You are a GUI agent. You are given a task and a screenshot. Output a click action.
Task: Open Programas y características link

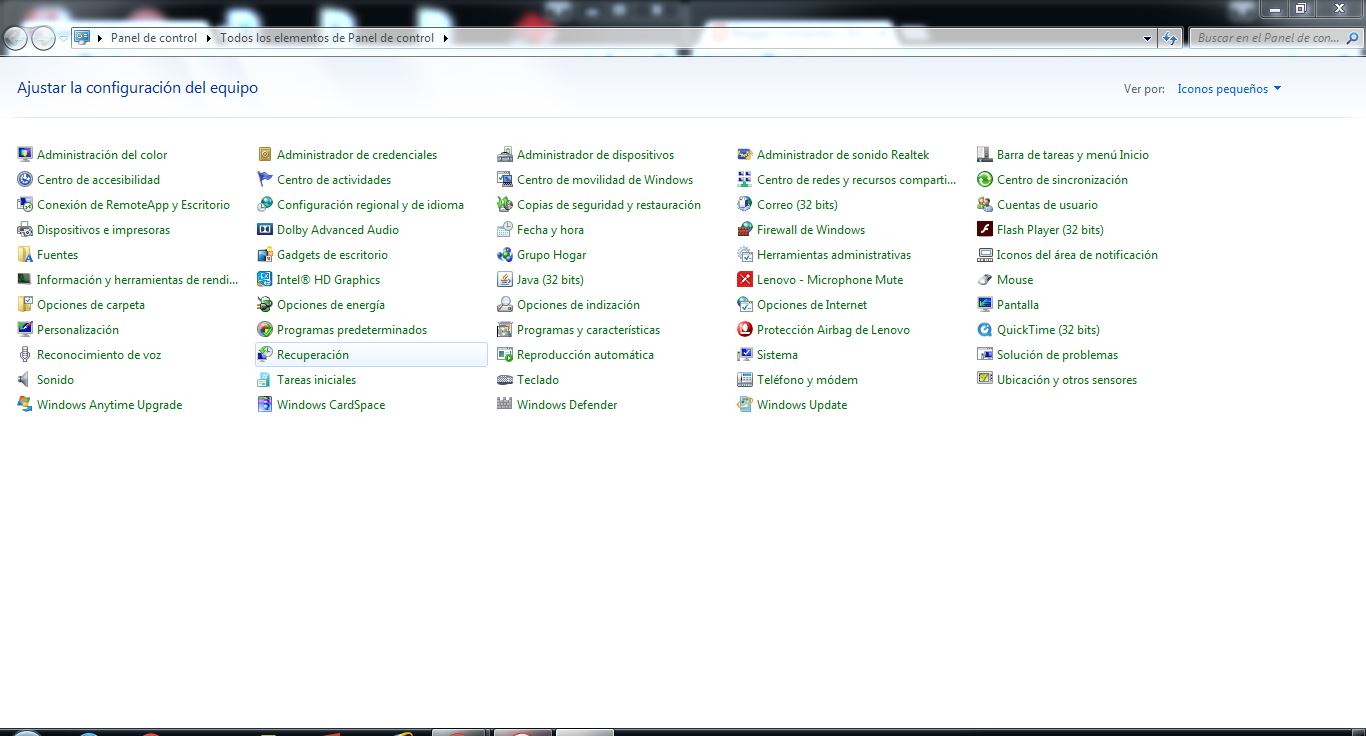tap(588, 329)
